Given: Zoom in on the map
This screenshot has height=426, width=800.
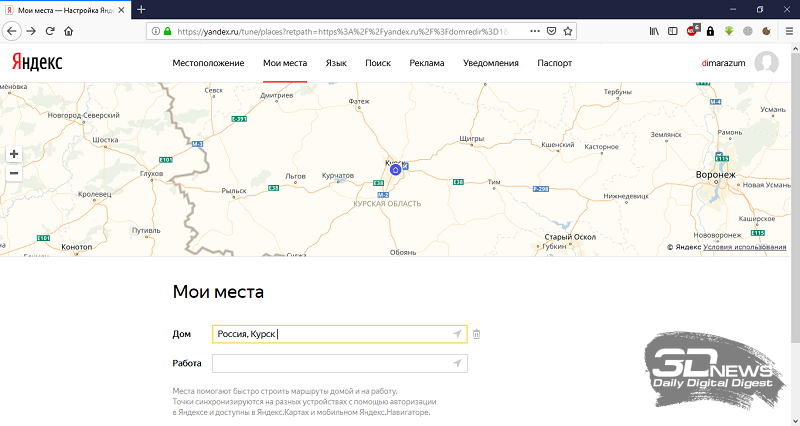Looking at the screenshot, I should (14, 154).
